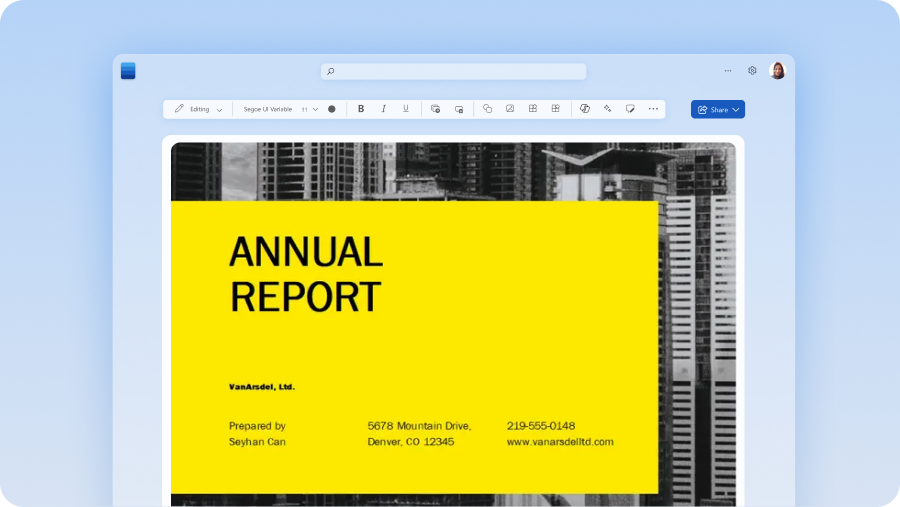Click the second table grid icon

click(x=556, y=109)
